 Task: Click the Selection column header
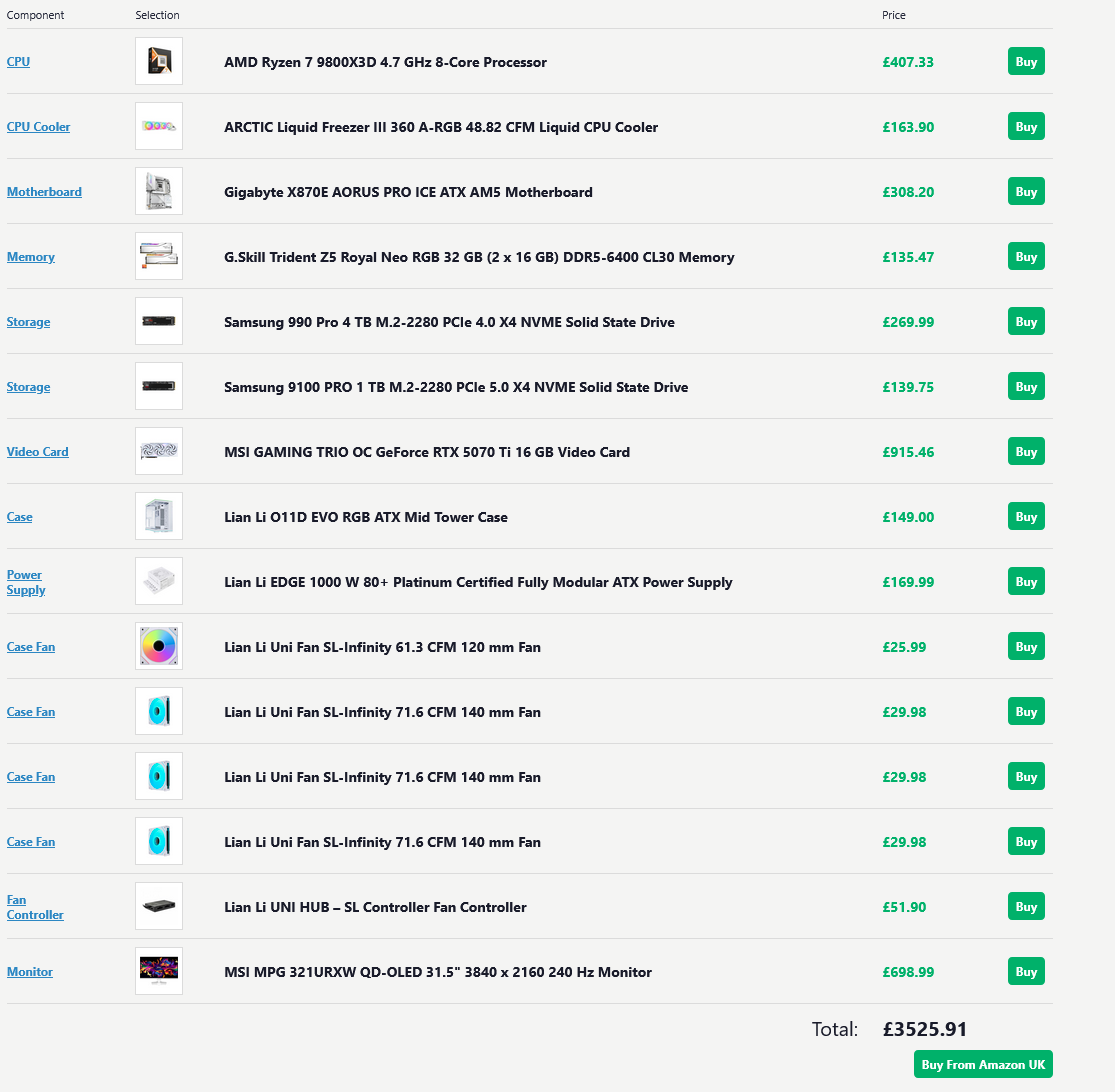pyautogui.click(x=157, y=15)
